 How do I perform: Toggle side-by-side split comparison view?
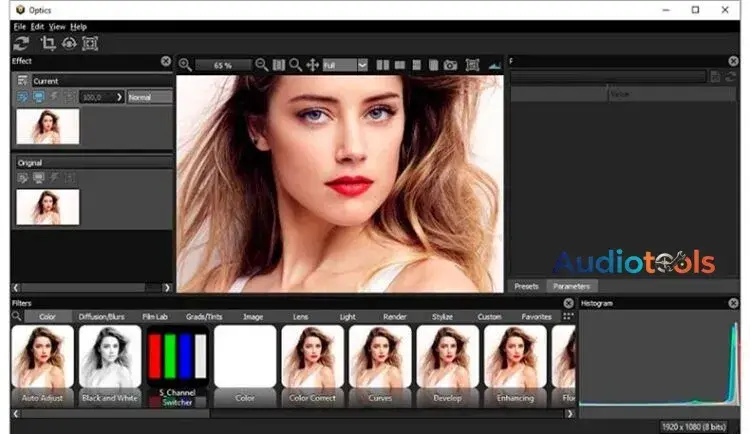pyautogui.click(x=384, y=65)
